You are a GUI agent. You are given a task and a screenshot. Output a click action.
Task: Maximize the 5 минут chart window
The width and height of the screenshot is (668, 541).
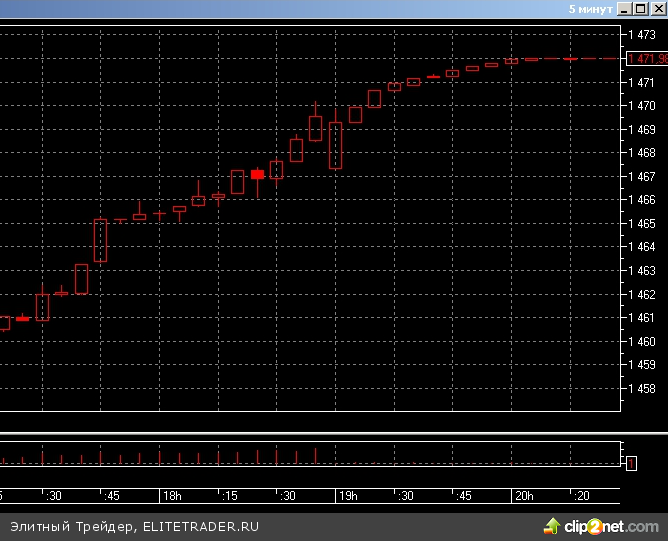coord(641,8)
